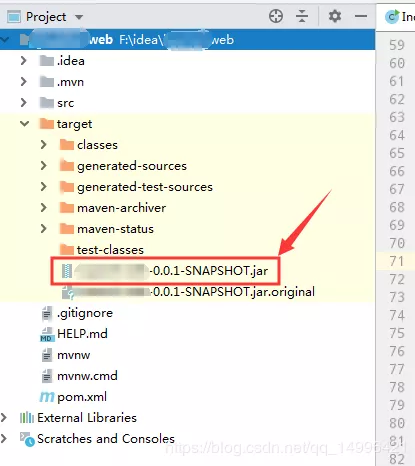Click the .idea folder icon
Viewport: 415px width, 466px height.
pos(46,61)
